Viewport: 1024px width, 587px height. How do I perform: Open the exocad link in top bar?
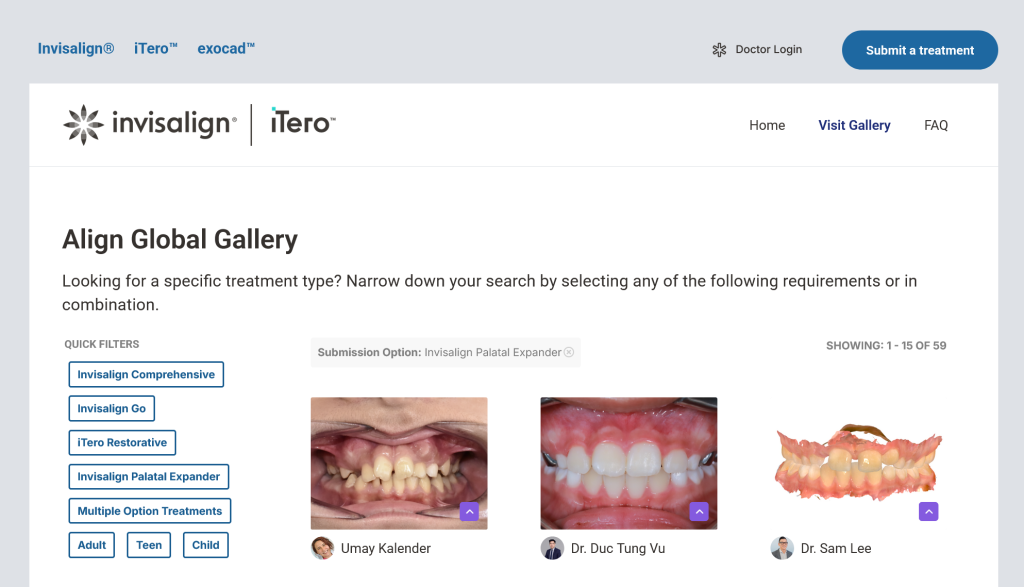pos(226,49)
